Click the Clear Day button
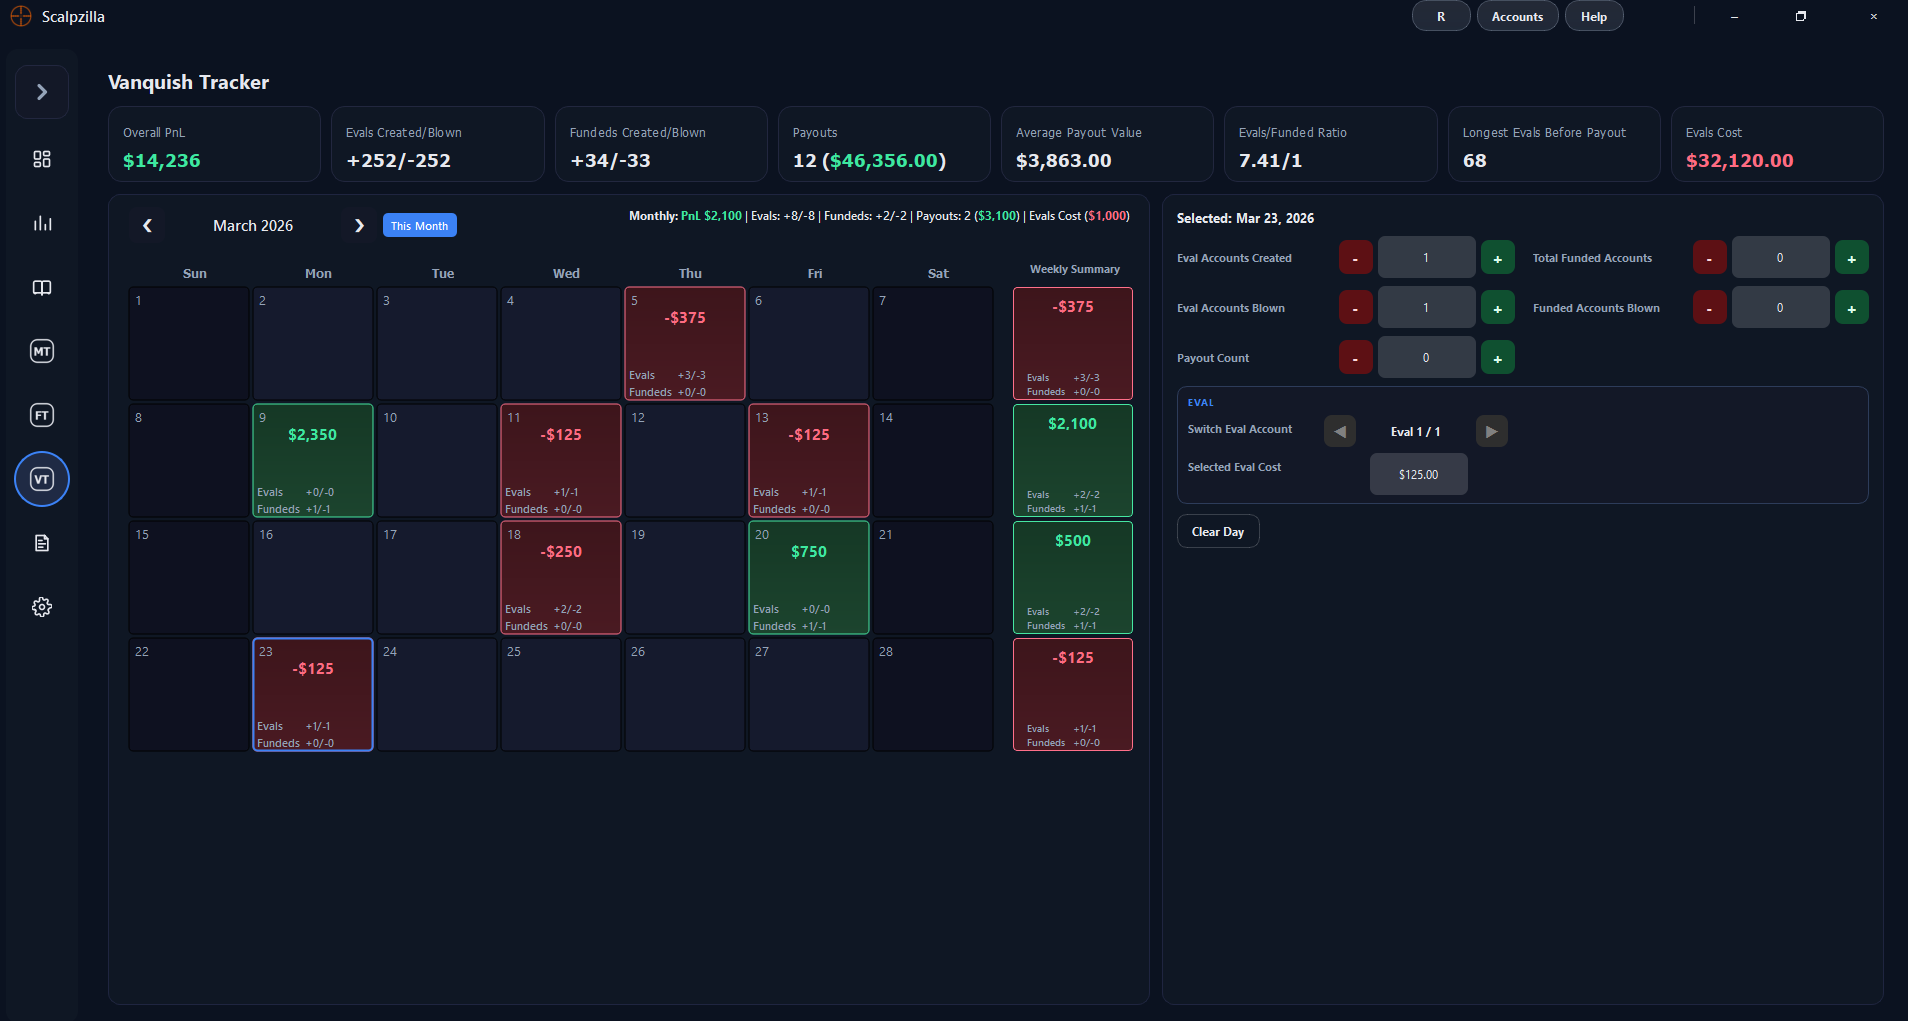1908x1021 pixels. [1218, 532]
